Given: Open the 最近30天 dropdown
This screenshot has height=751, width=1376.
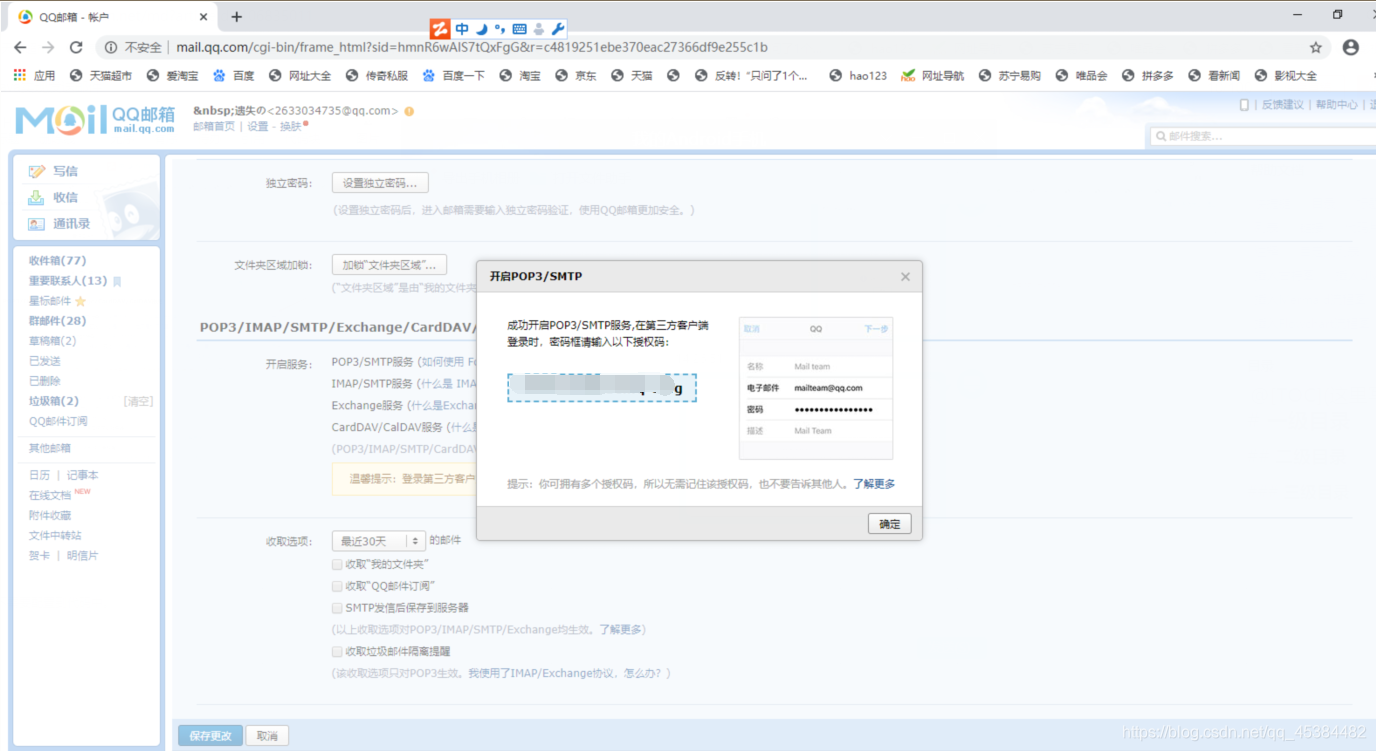Looking at the screenshot, I should [x=379, y=541].
